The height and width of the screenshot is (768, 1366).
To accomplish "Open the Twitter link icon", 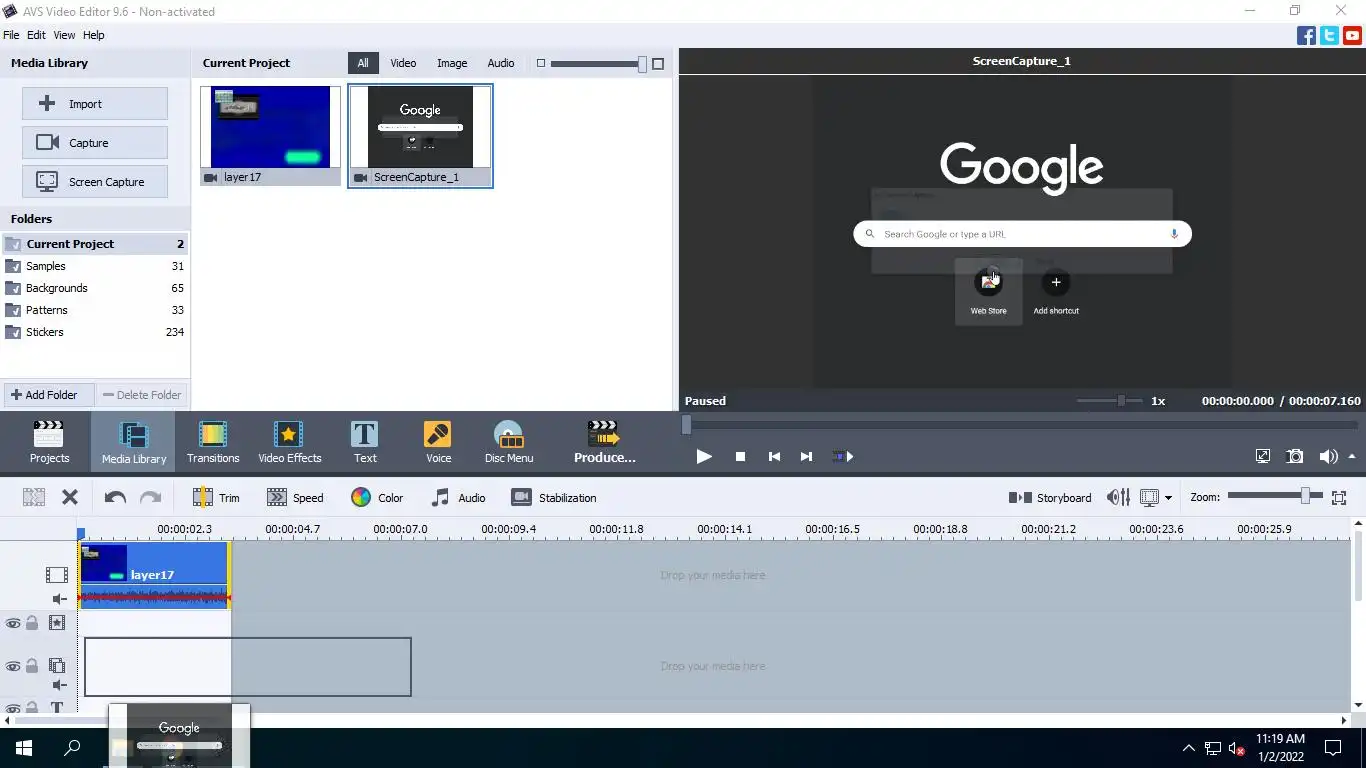I will (x=1329, y=35).
